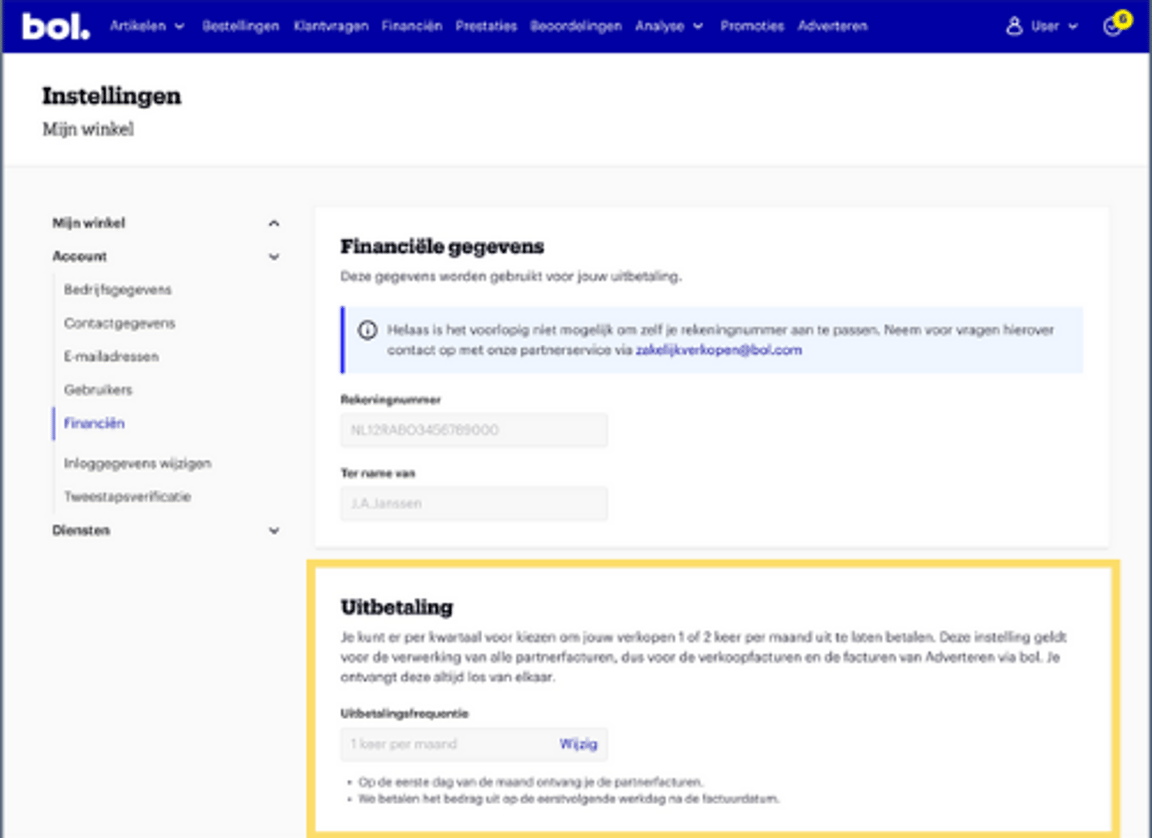
Task: Collapse the Mijn winkel sidebar section
Action: 274,224
